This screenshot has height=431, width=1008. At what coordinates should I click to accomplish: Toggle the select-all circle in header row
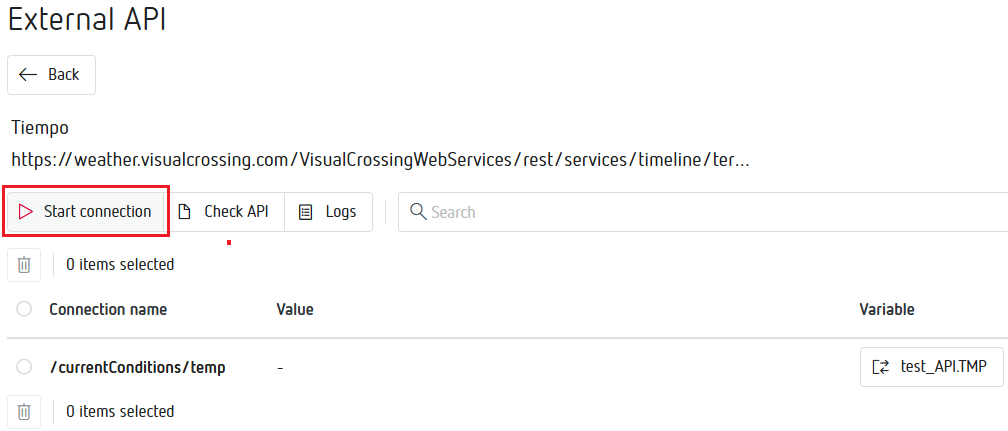(24, 309)
